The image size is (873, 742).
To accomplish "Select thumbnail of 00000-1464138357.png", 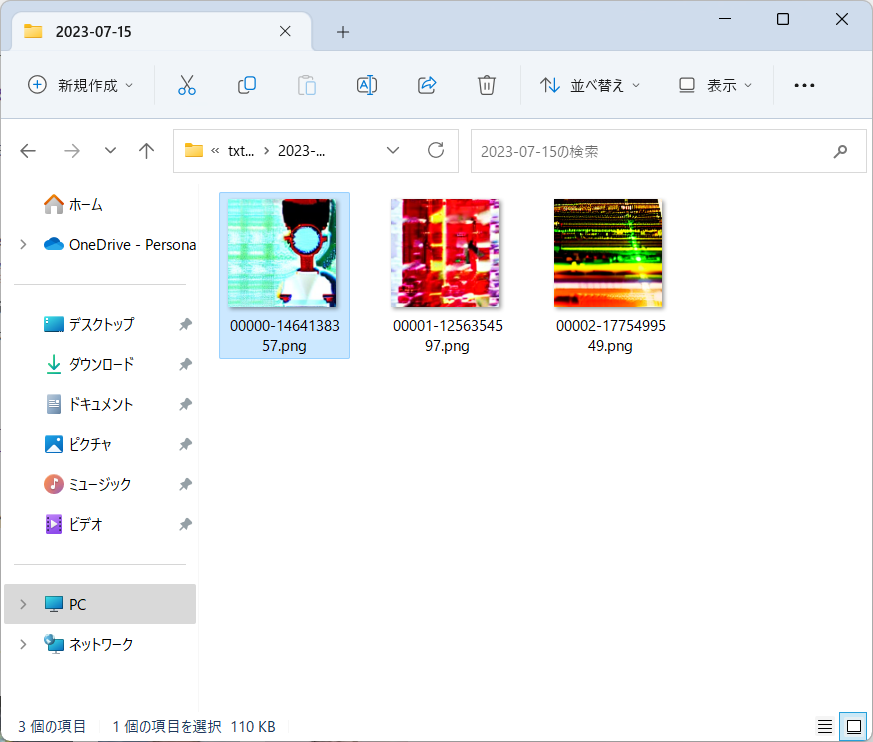I will click(x=282, y=253).
